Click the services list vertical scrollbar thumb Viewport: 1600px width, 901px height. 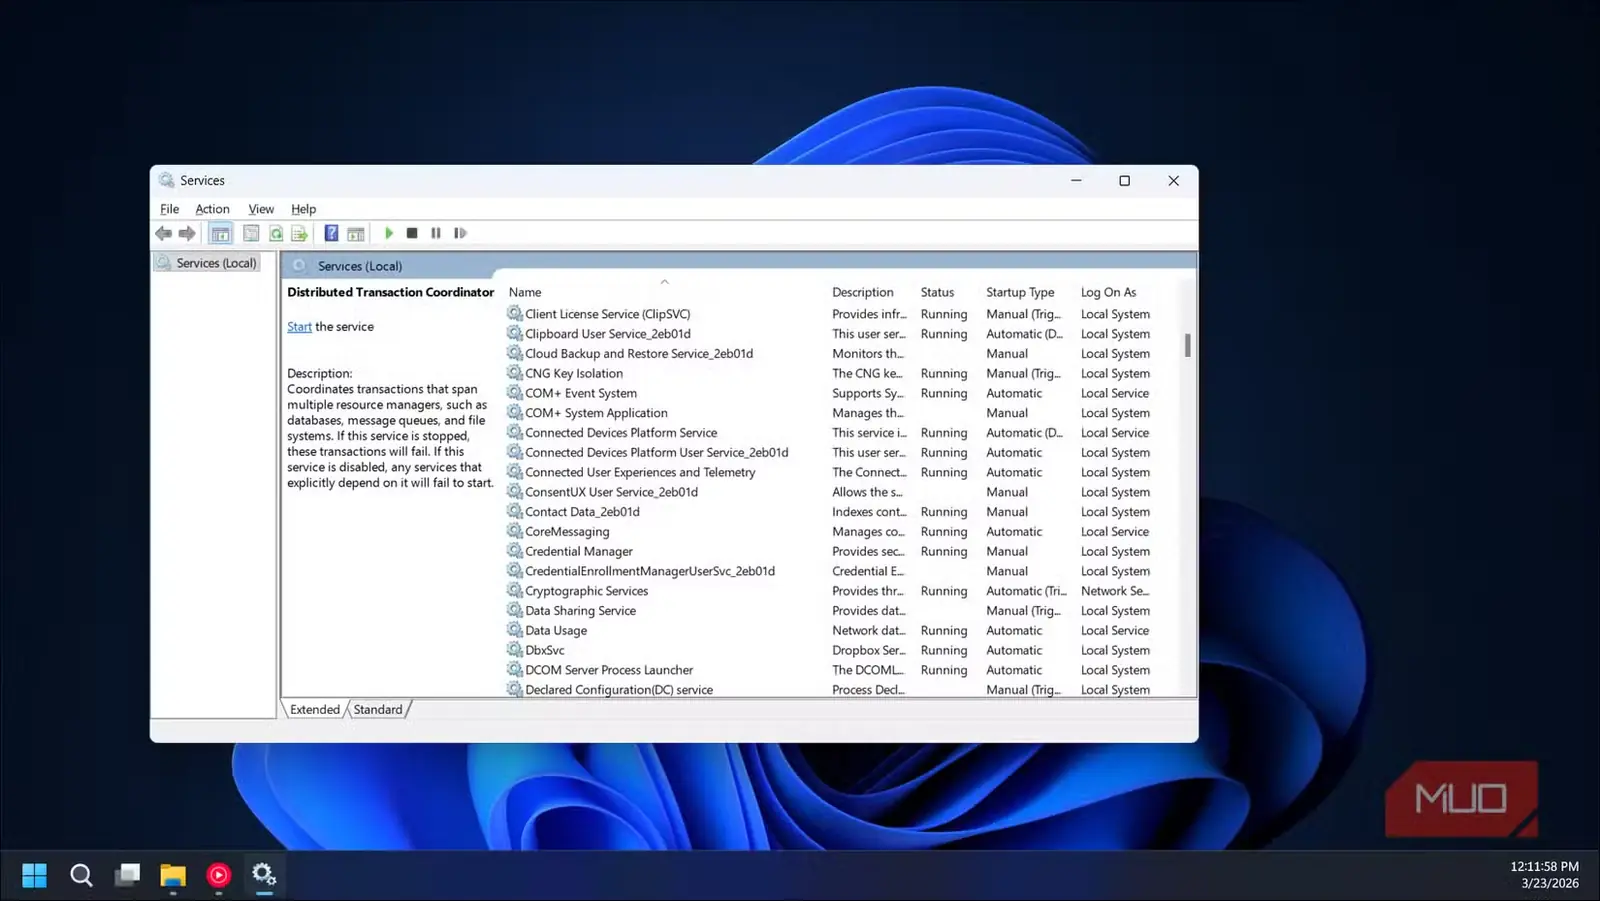[1188, 345]
